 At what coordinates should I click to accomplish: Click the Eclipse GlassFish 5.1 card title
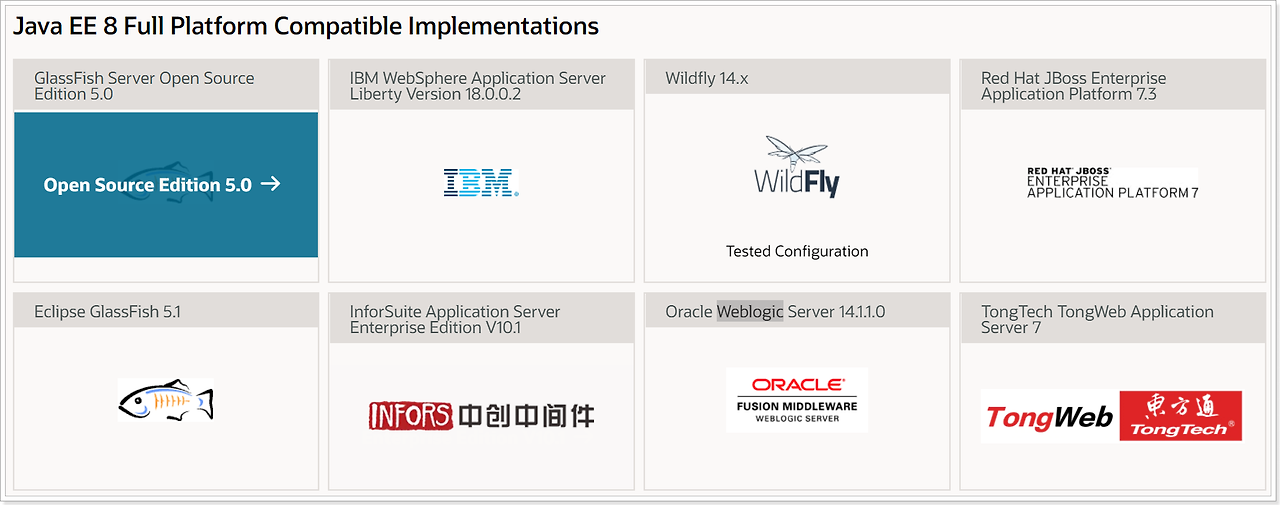[108, 312]
